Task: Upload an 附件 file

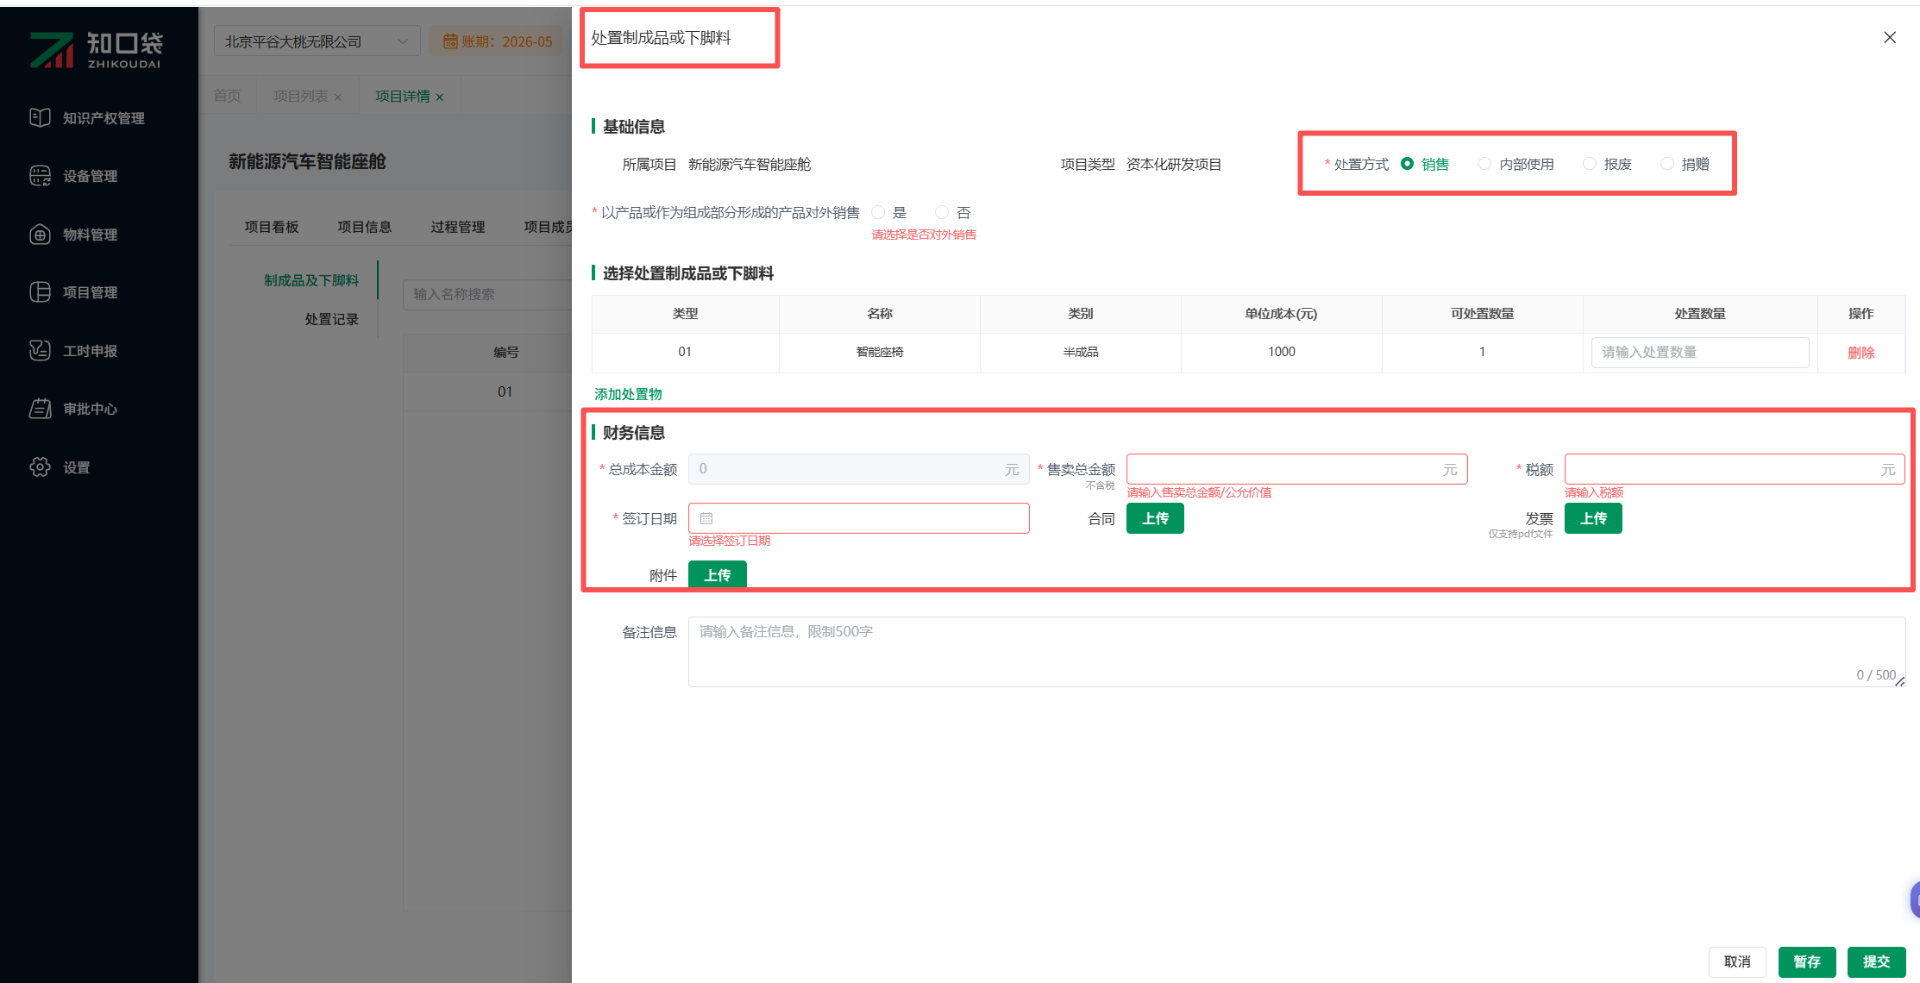Action: point(717,575)
